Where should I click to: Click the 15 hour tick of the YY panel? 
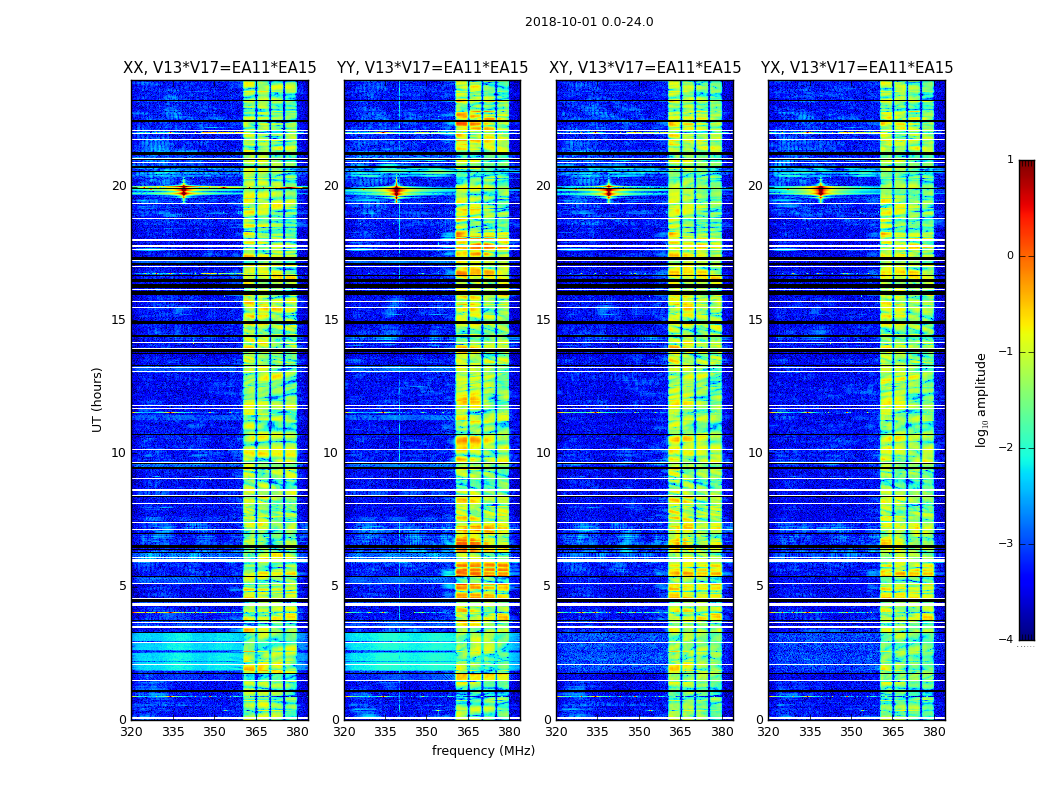click(x=331, y=320)
